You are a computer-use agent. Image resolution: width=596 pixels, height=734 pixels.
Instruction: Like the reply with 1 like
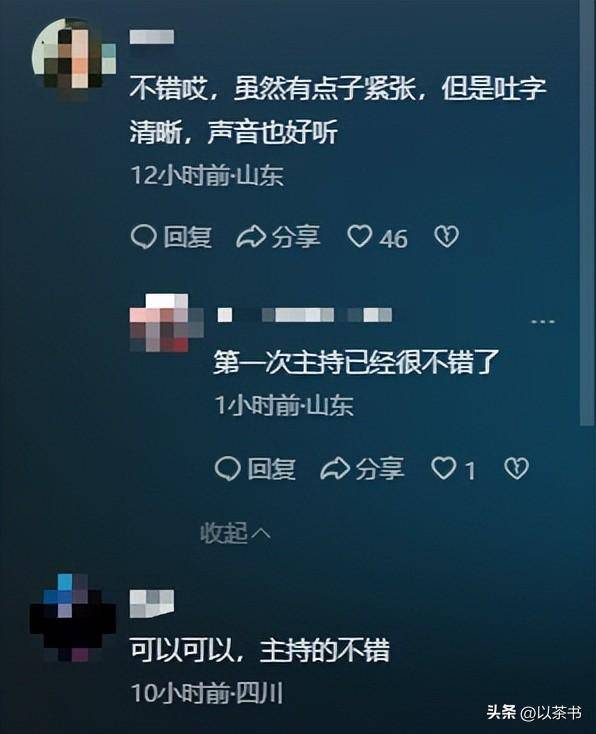[443, 469]
